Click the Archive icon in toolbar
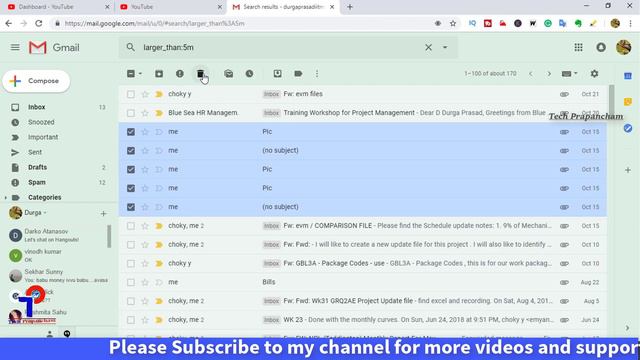The height and width of the screenshot is (360, 640). 159,73
